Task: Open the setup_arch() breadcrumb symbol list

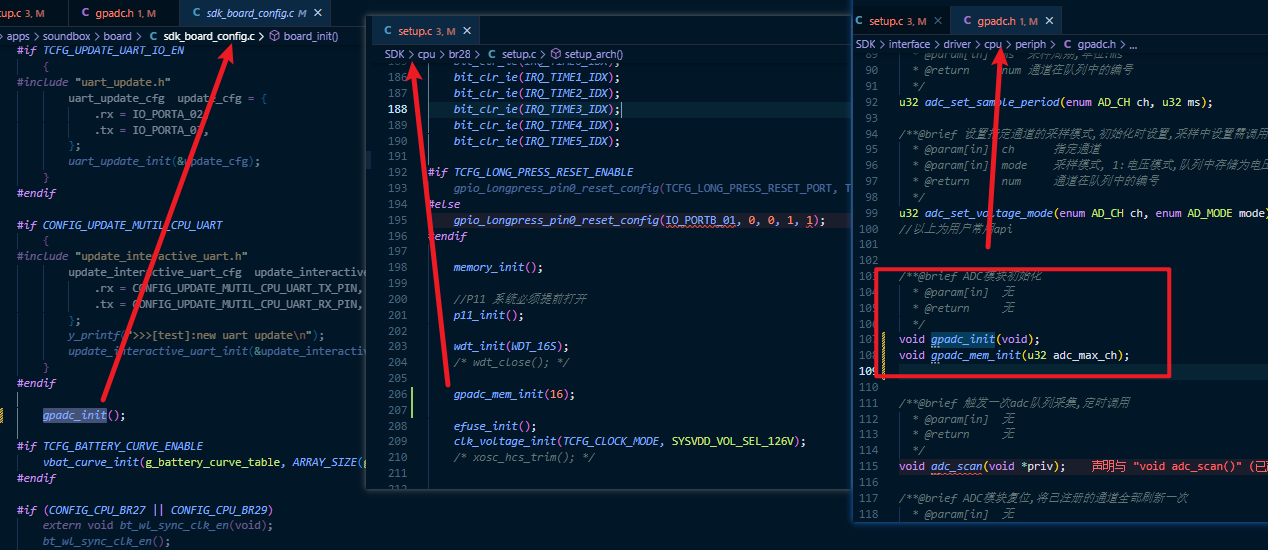Action: (x=594, y=54)
